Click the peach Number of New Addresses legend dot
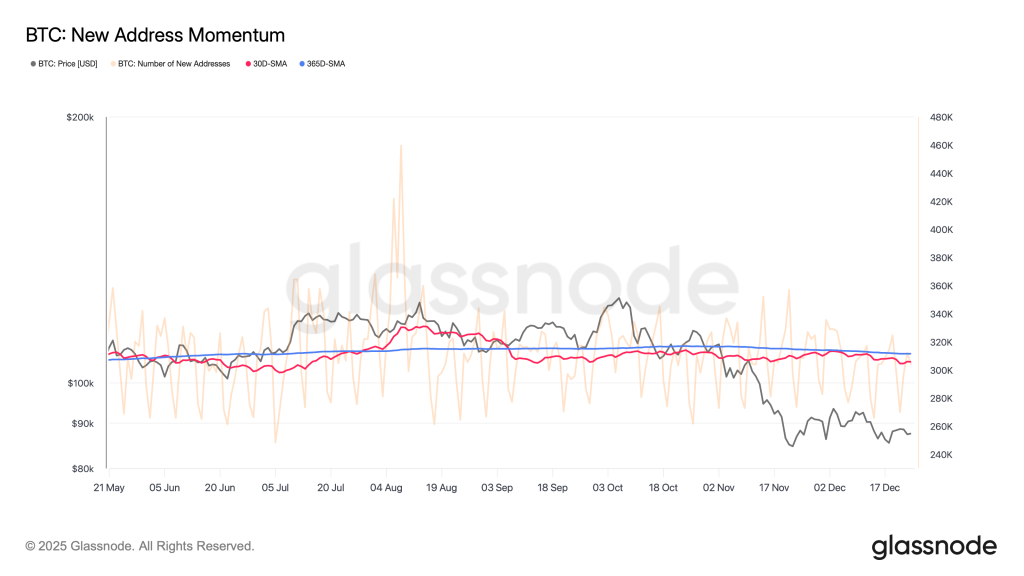The image size is (1024, 576). click(x=113, y=64)
